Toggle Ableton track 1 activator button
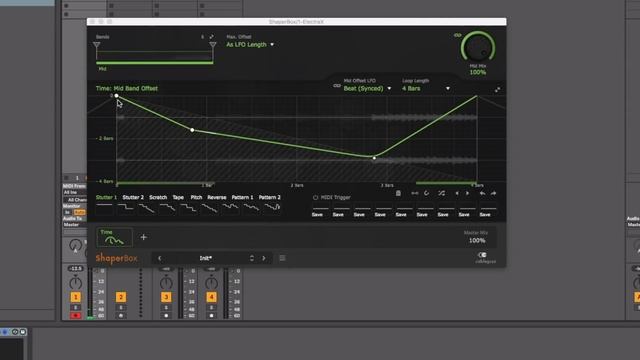 [x=76, y=297]
